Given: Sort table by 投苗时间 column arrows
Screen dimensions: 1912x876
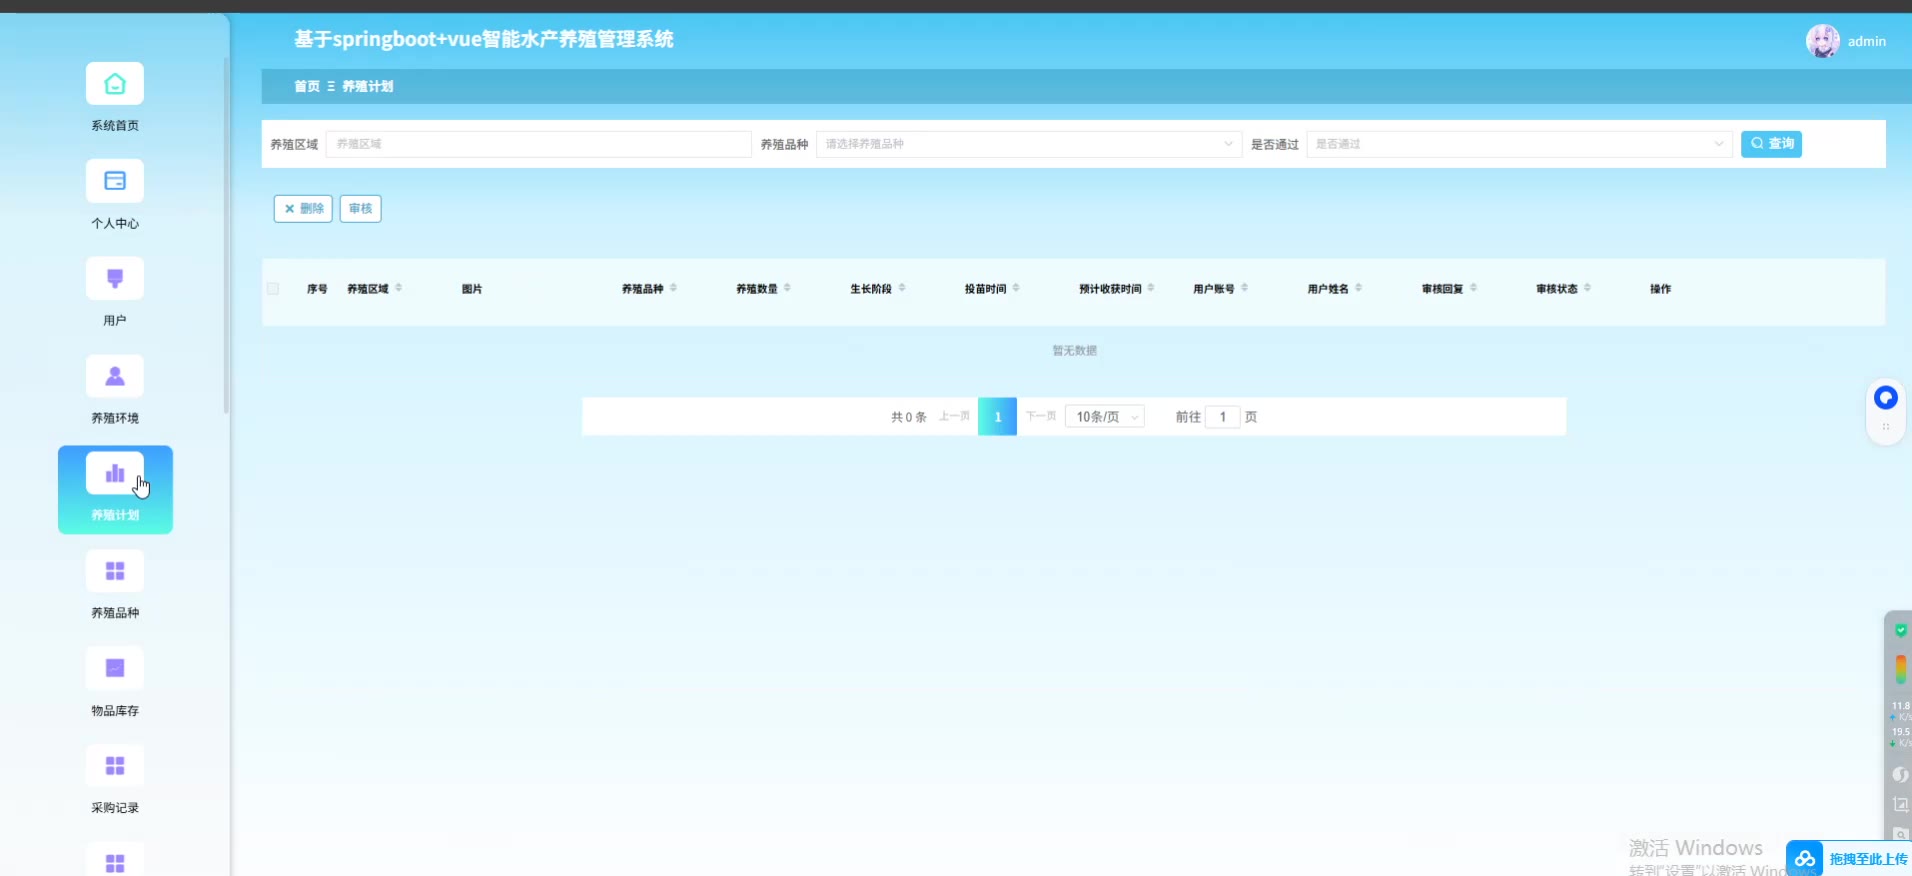Looking at the screenshot, I should tap(1016, 288).
